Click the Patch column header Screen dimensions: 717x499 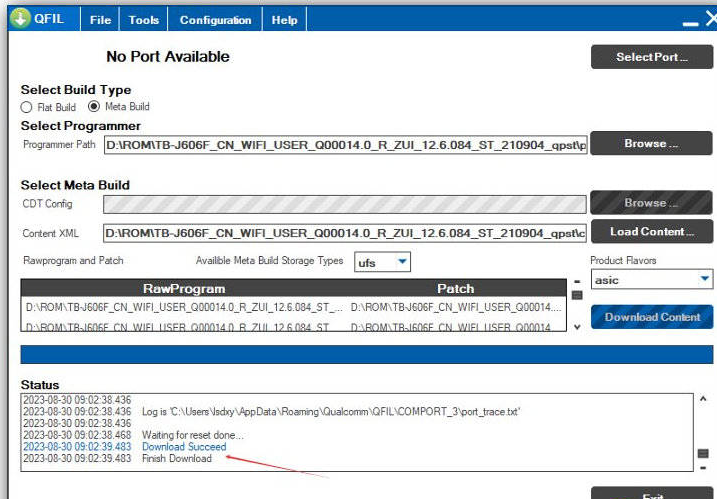(x=456, y=289)
